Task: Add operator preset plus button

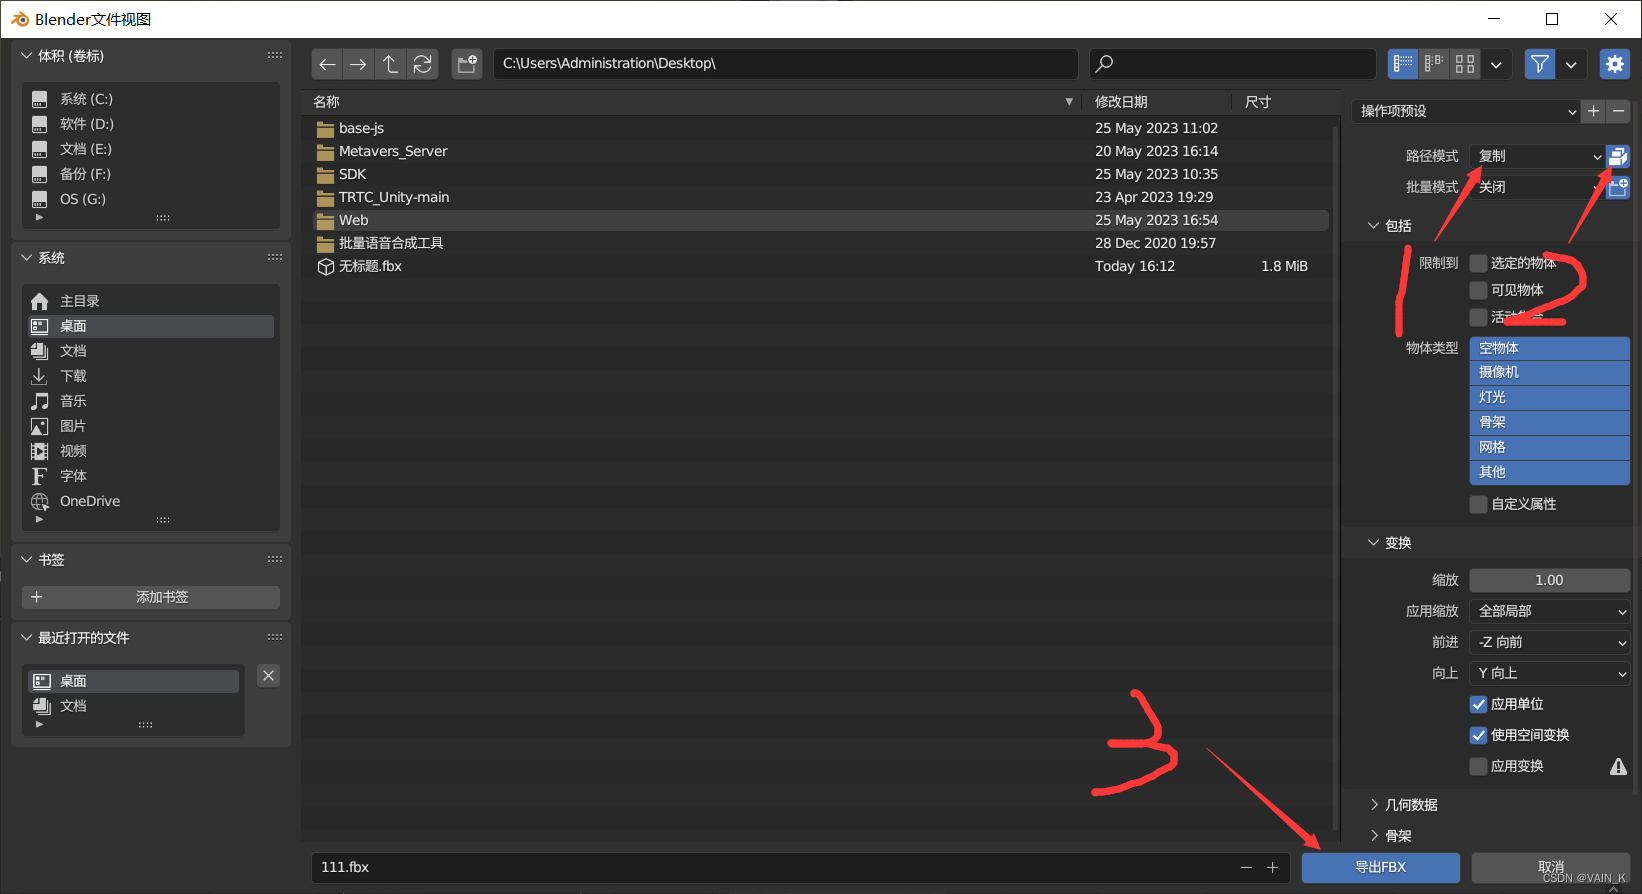Action: tap(1594, 111)
